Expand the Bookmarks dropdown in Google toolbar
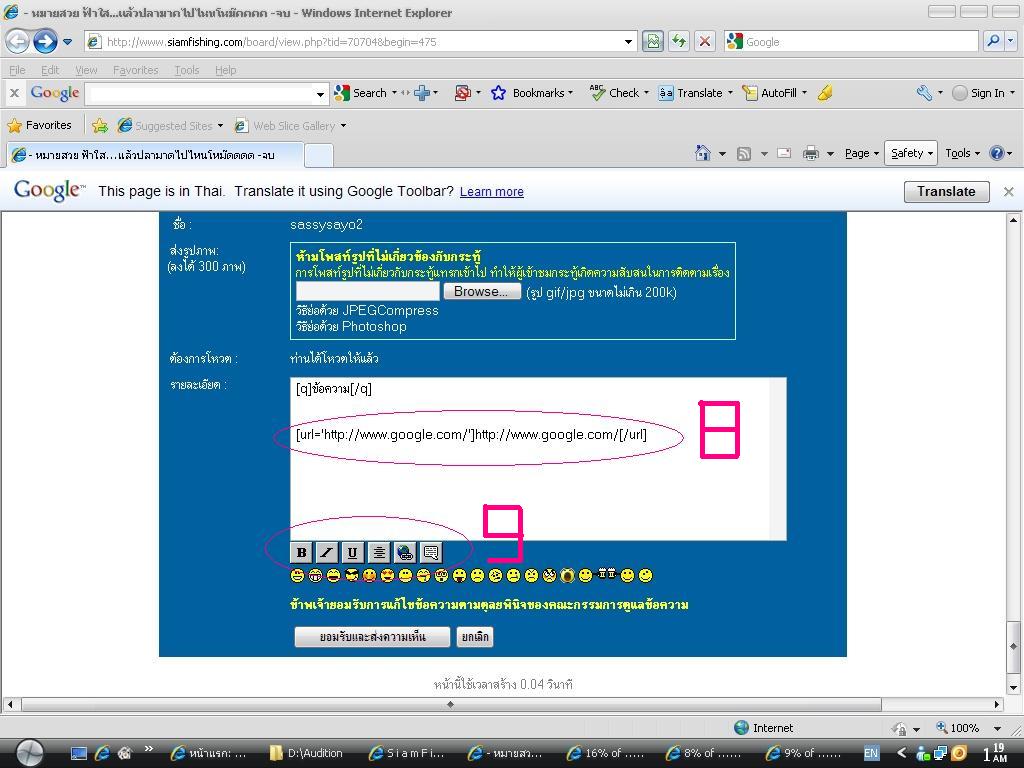 pyautogui.click(x=570, y=93)
